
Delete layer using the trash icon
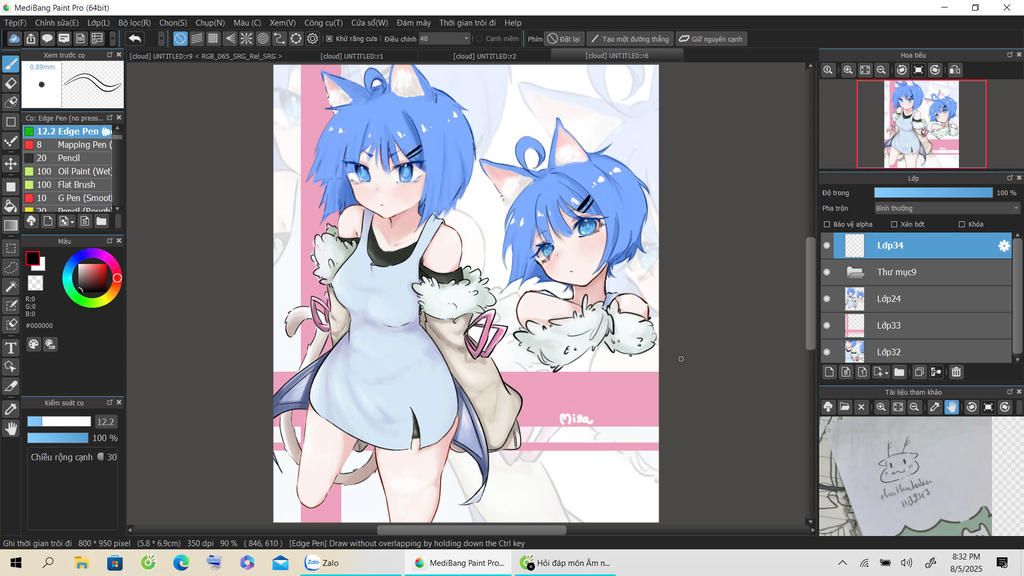[x=956, y=372]
